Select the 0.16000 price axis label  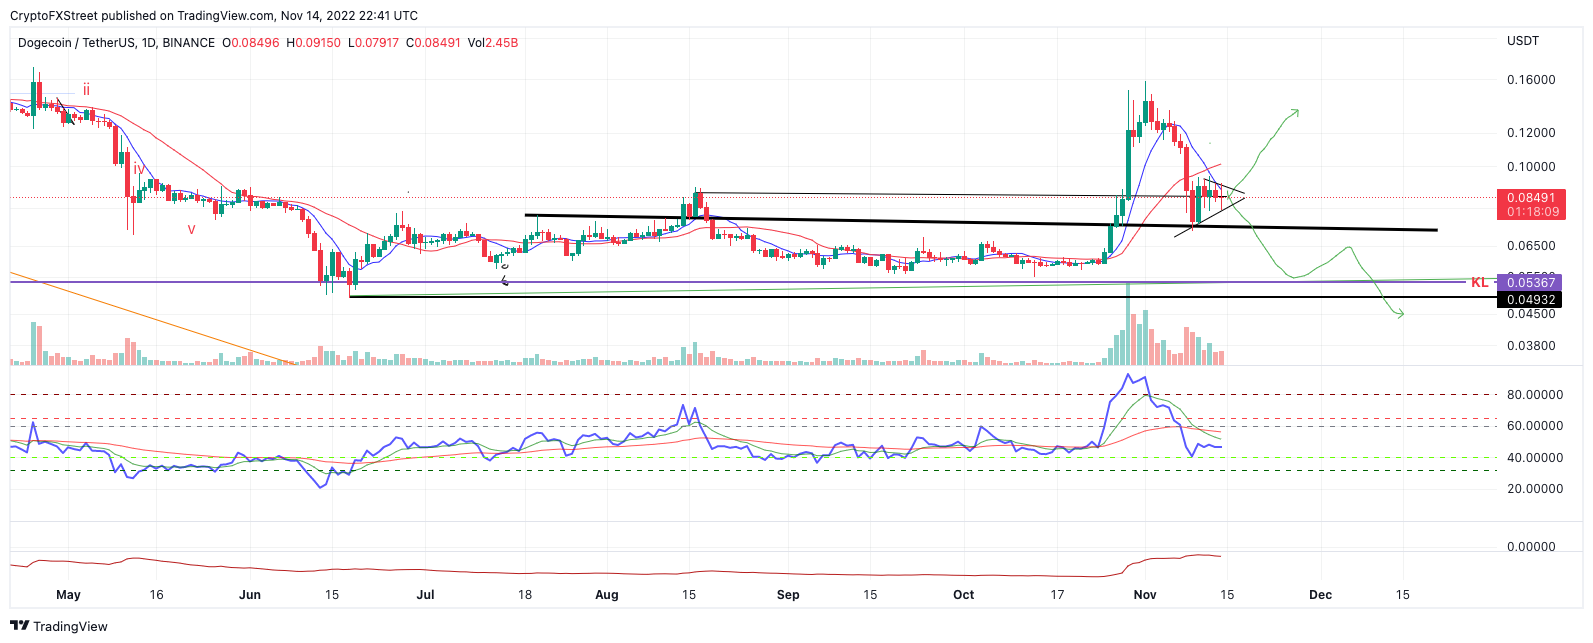coord(1530,80)
